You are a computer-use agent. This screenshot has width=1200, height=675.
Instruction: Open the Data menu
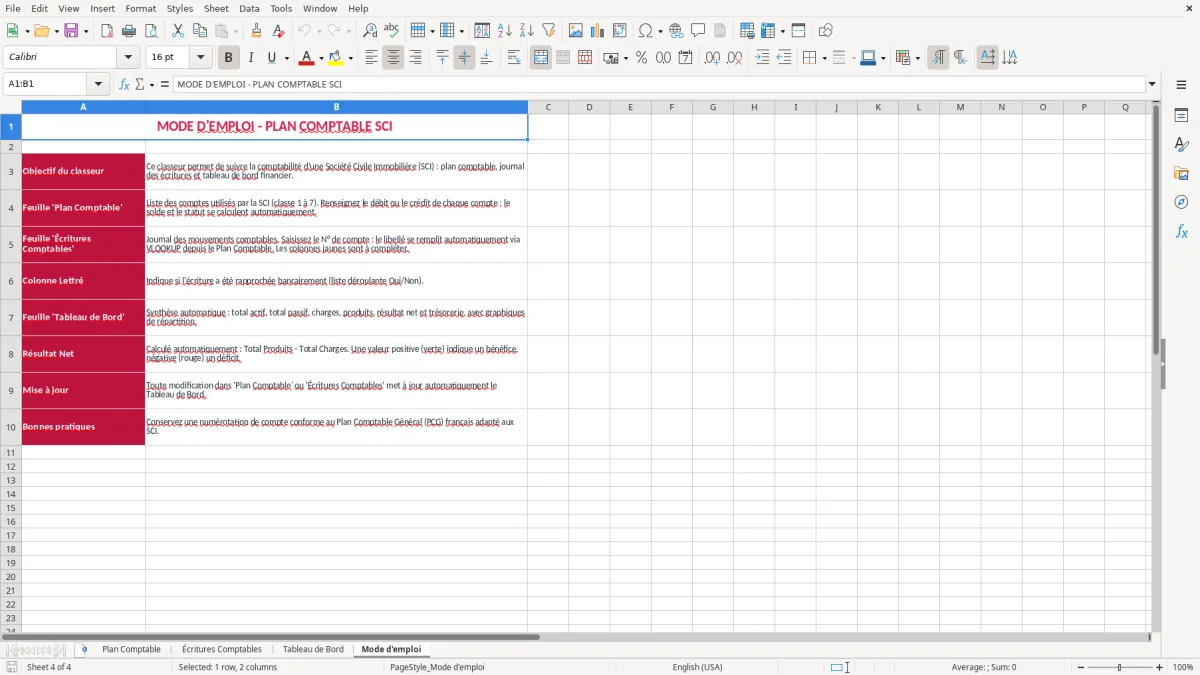click(249, 8)
